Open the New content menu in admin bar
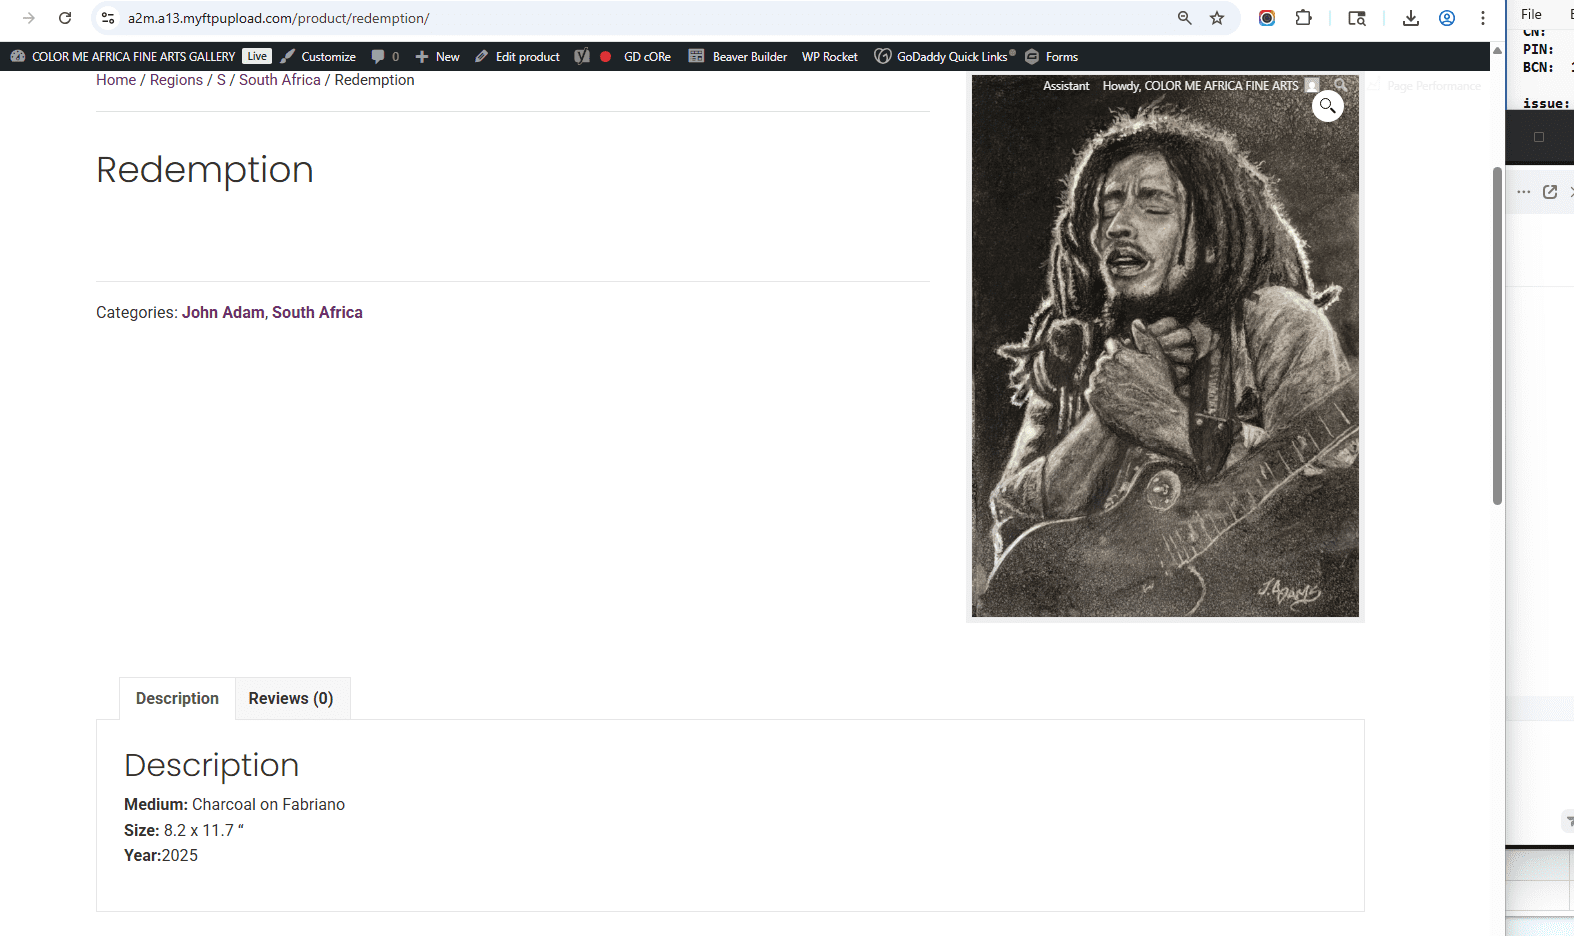The height and width of the screenshot is (936, 1574). pyautogui.click(x=437, y=57)
